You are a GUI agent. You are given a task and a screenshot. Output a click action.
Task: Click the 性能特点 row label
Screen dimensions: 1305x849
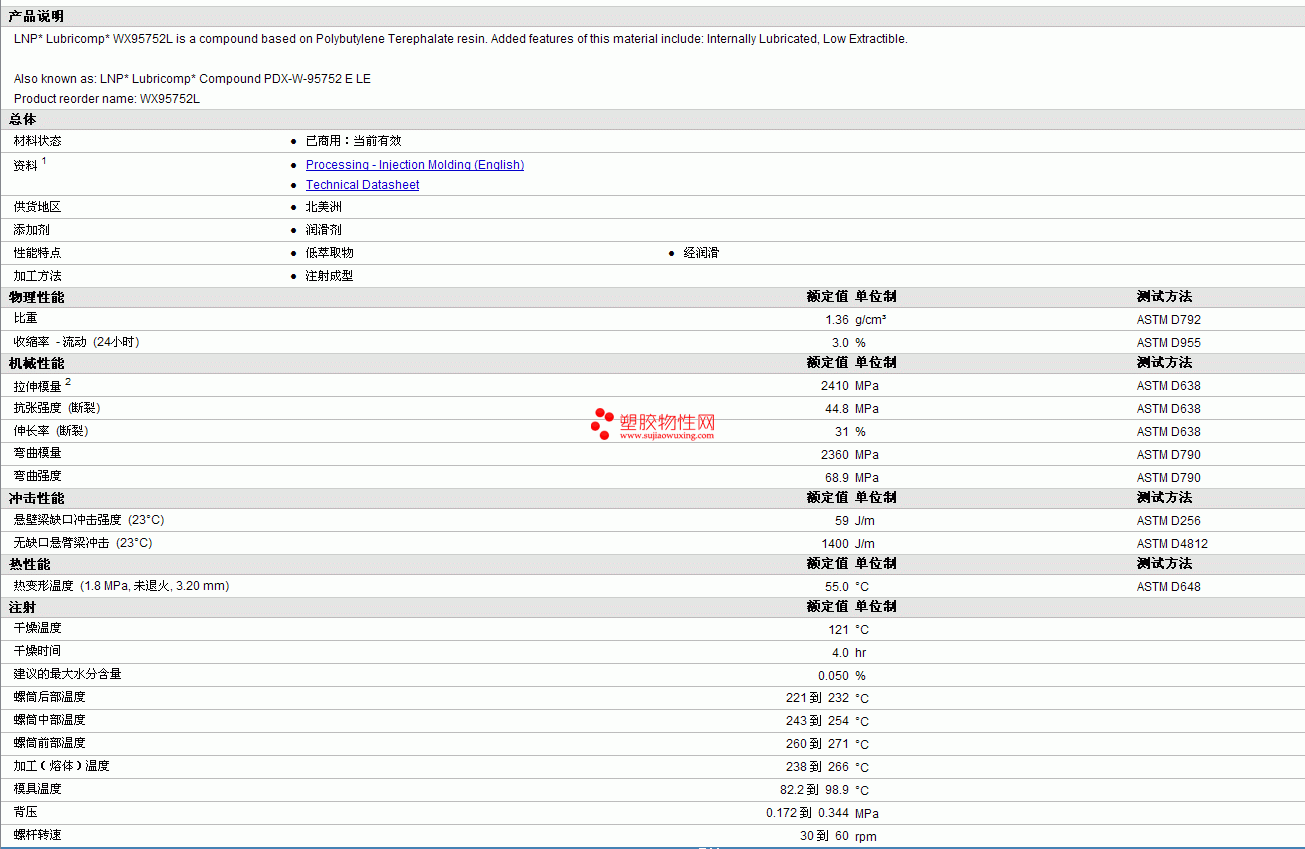37,253
